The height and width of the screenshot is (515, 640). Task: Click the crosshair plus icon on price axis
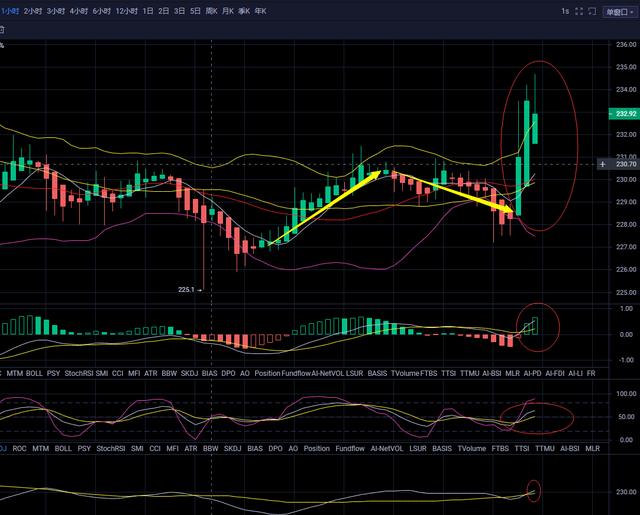coord(601,164)
